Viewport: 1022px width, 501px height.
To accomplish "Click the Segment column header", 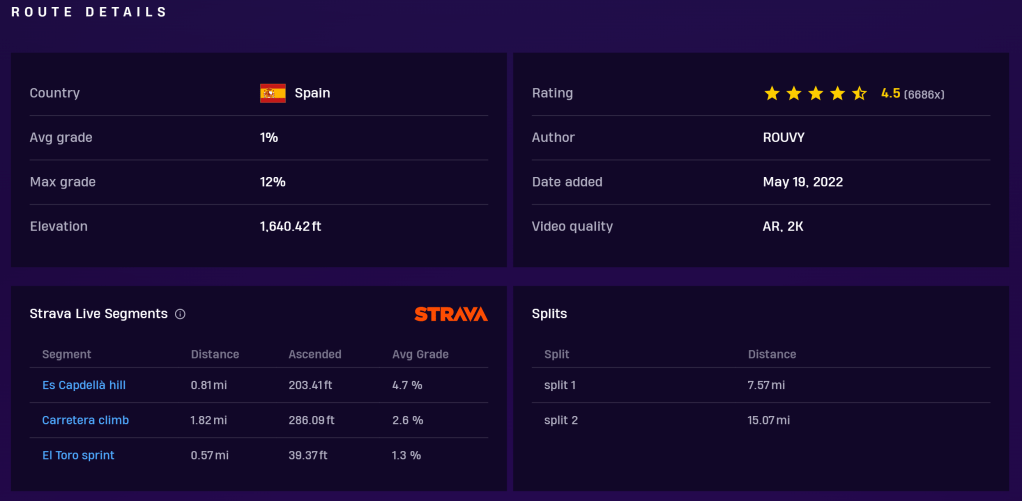I will coord(67,354).
